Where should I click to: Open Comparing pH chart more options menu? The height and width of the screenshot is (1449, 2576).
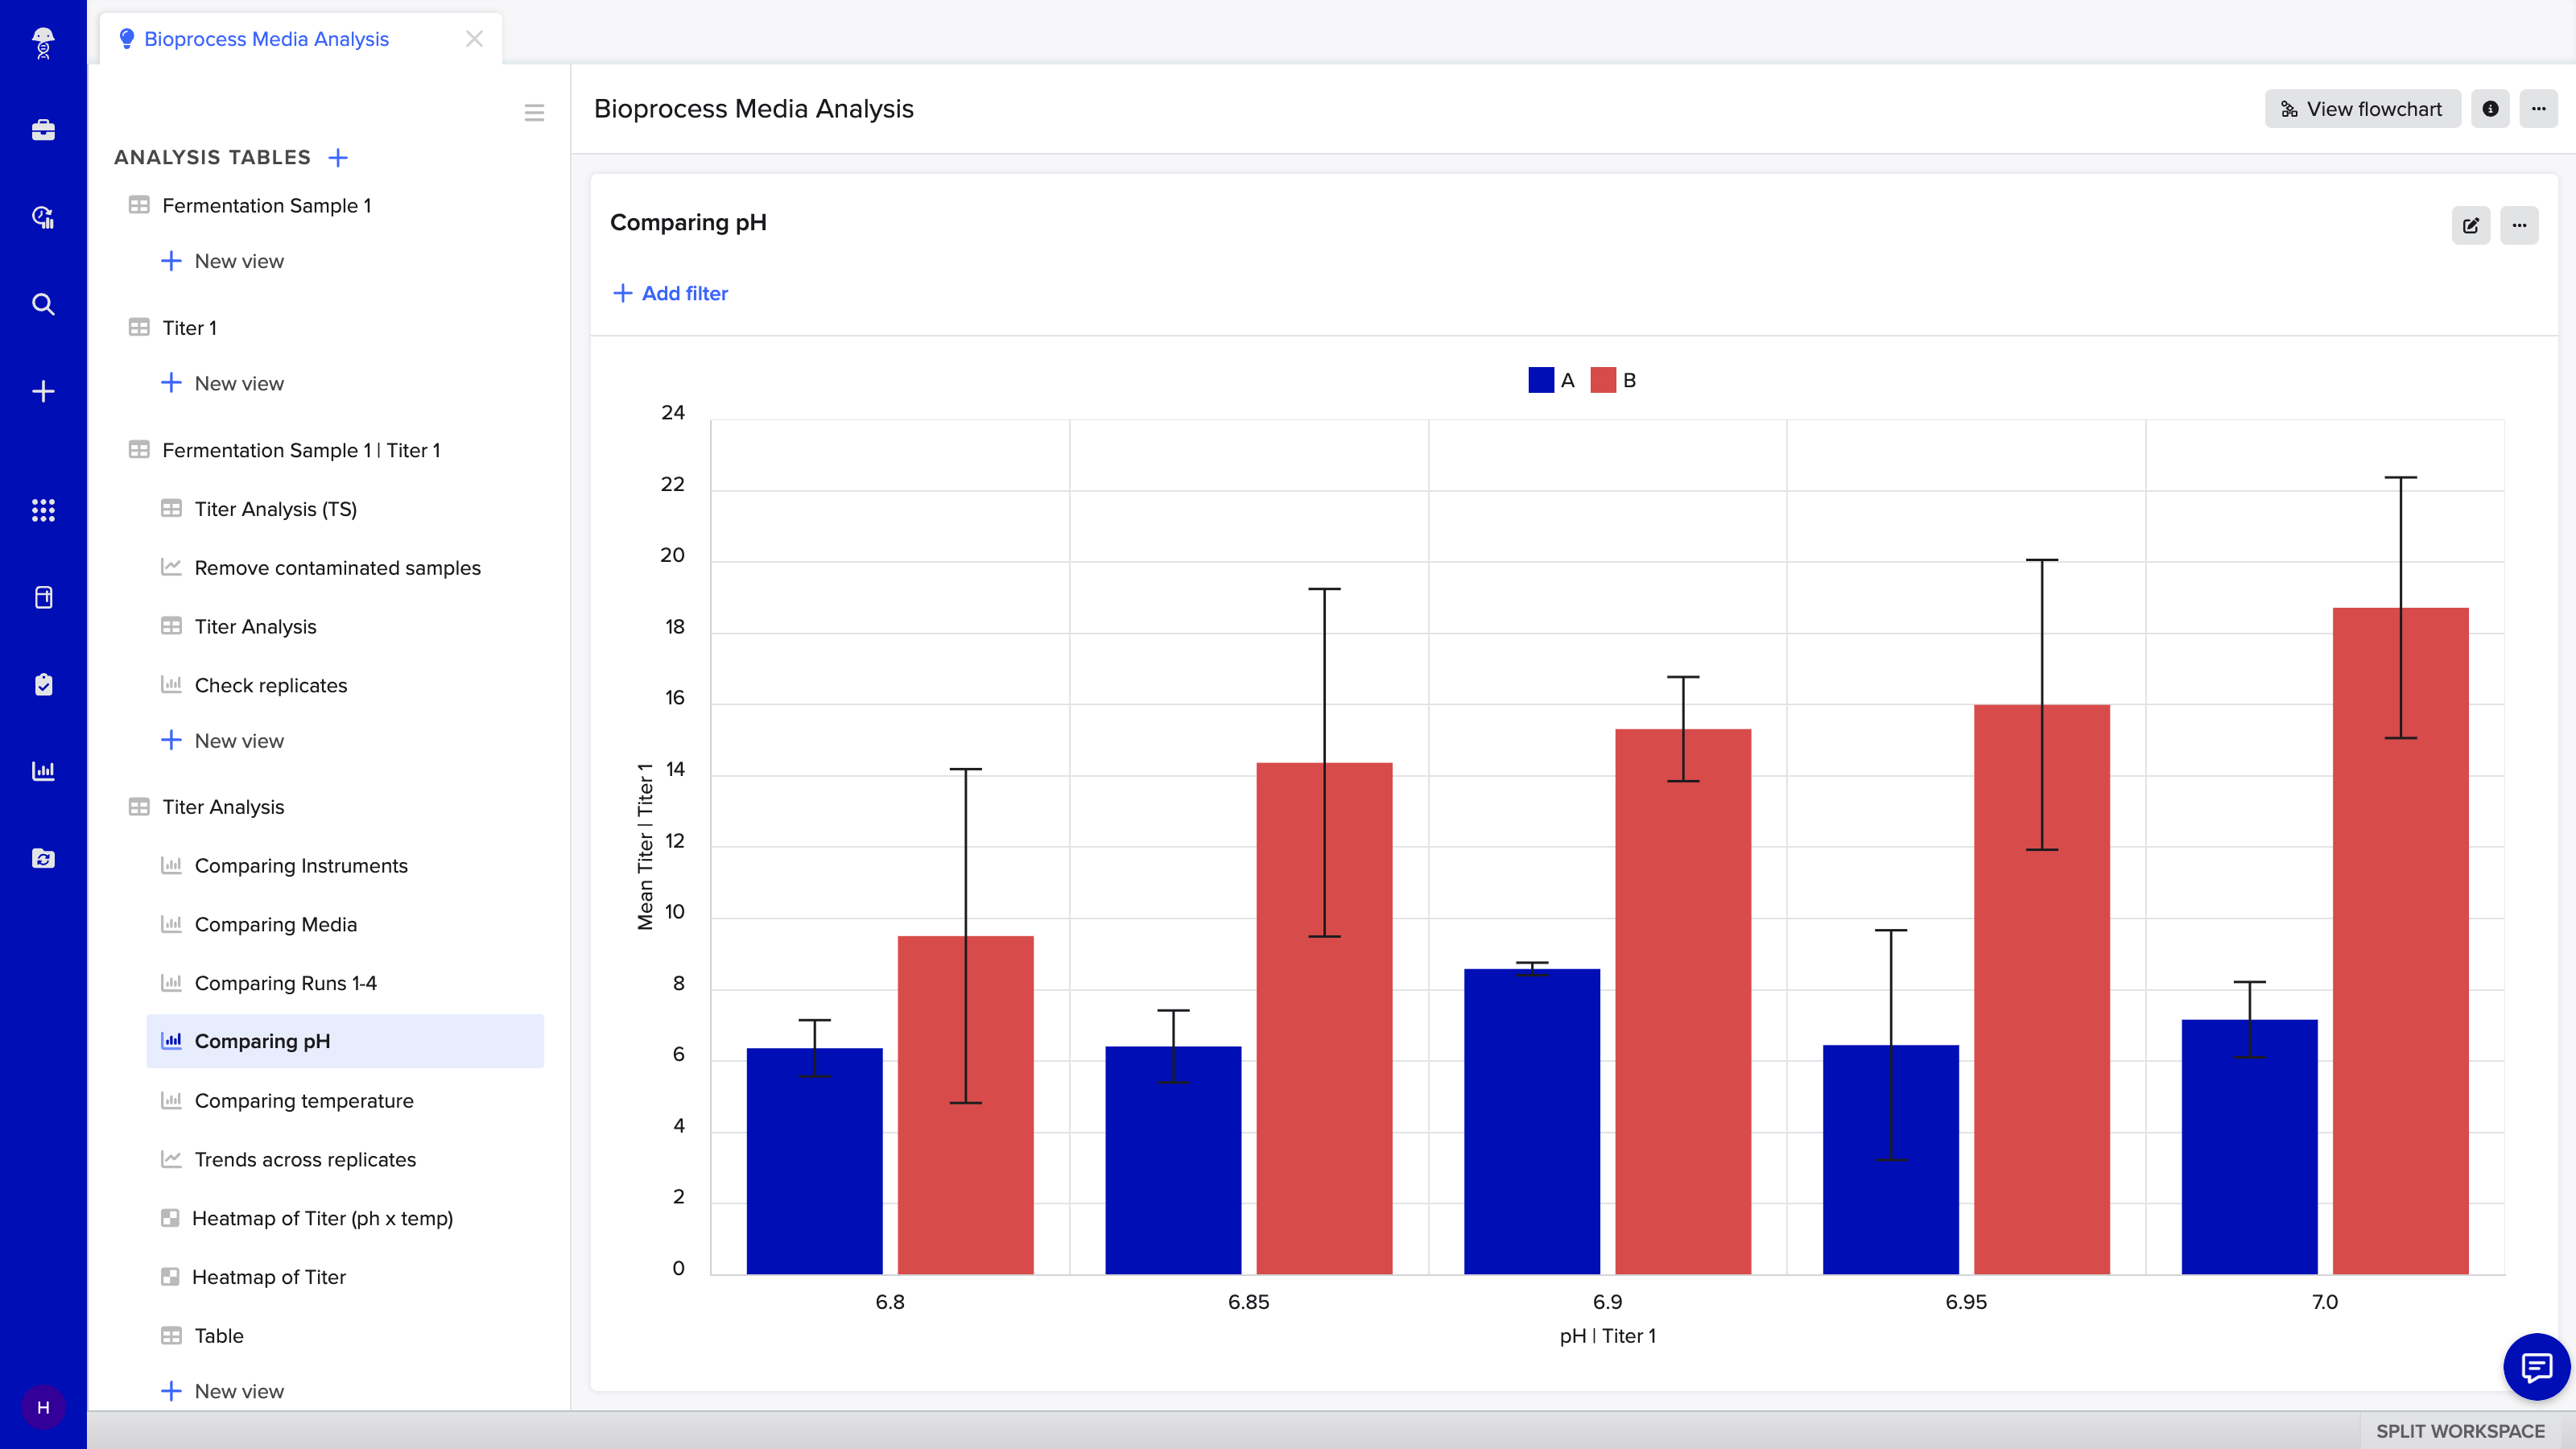[x=2519, y=225]
